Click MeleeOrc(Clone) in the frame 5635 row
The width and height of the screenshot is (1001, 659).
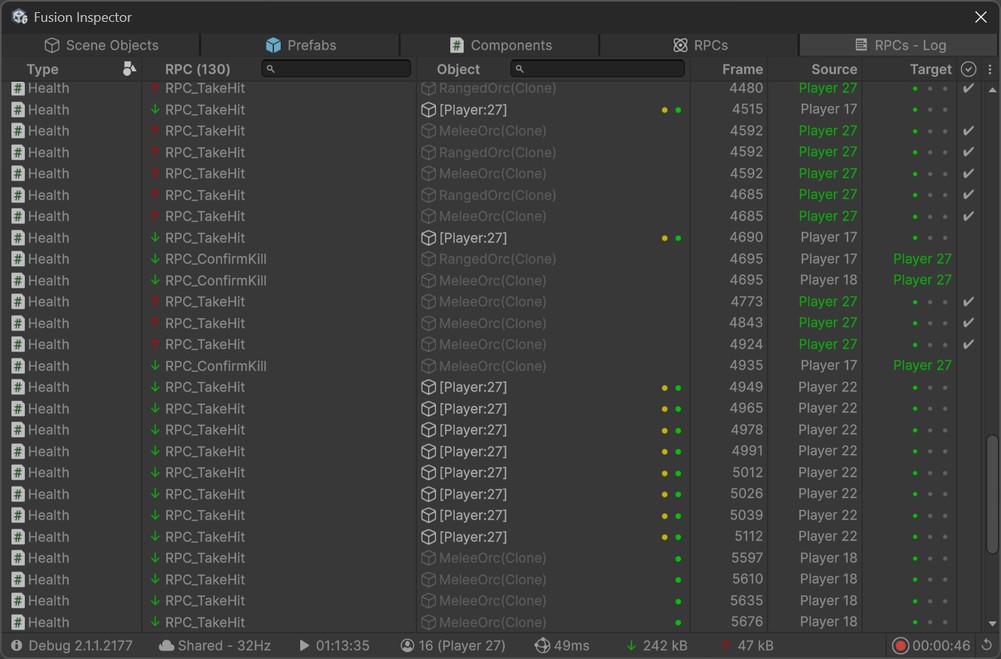(492, 600)
